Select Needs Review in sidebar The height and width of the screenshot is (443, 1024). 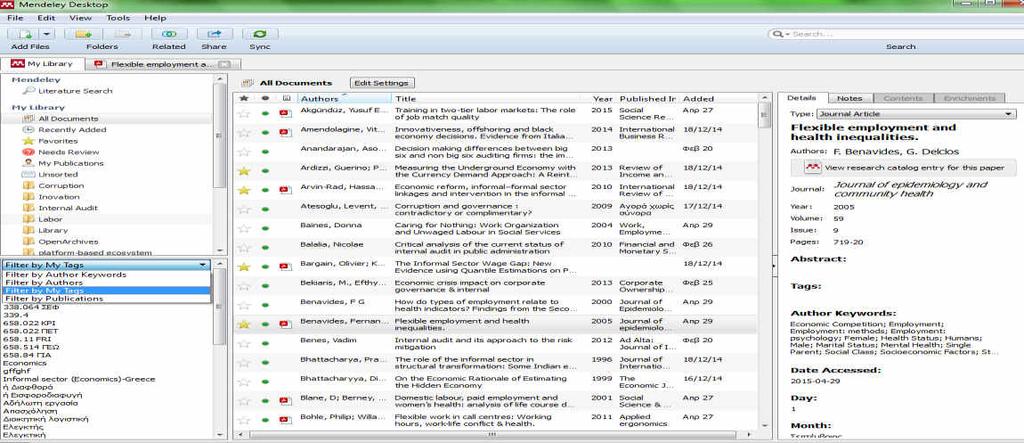(69, 152)
